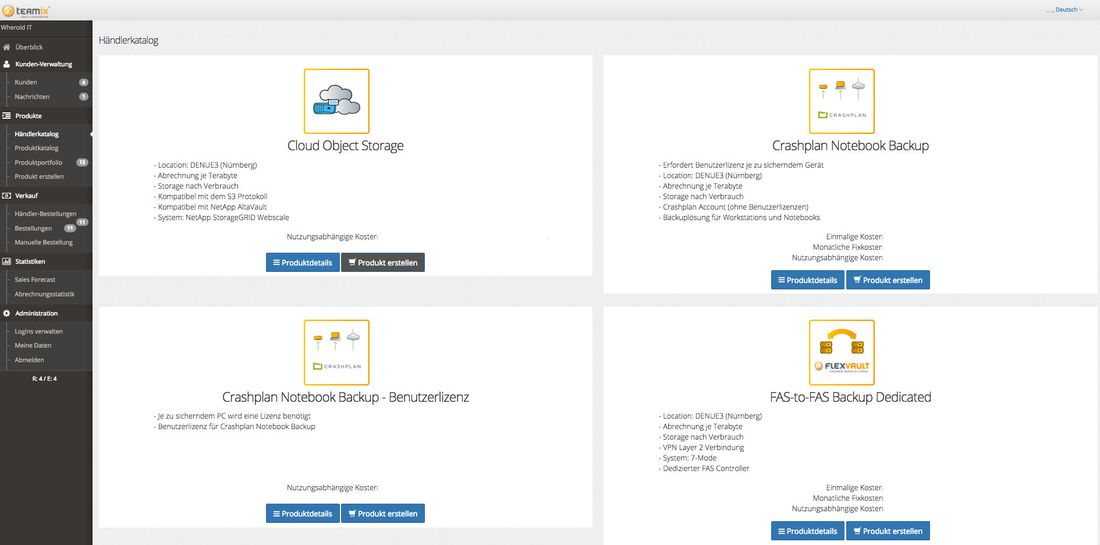Click the Cloud Object Storage title
This screenshot has width=1100, height=545.
click(x=345, y=146)
